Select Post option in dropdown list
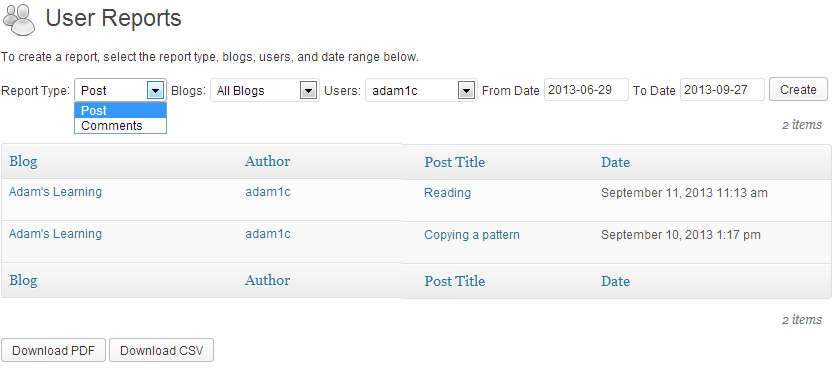 (120, 110)
